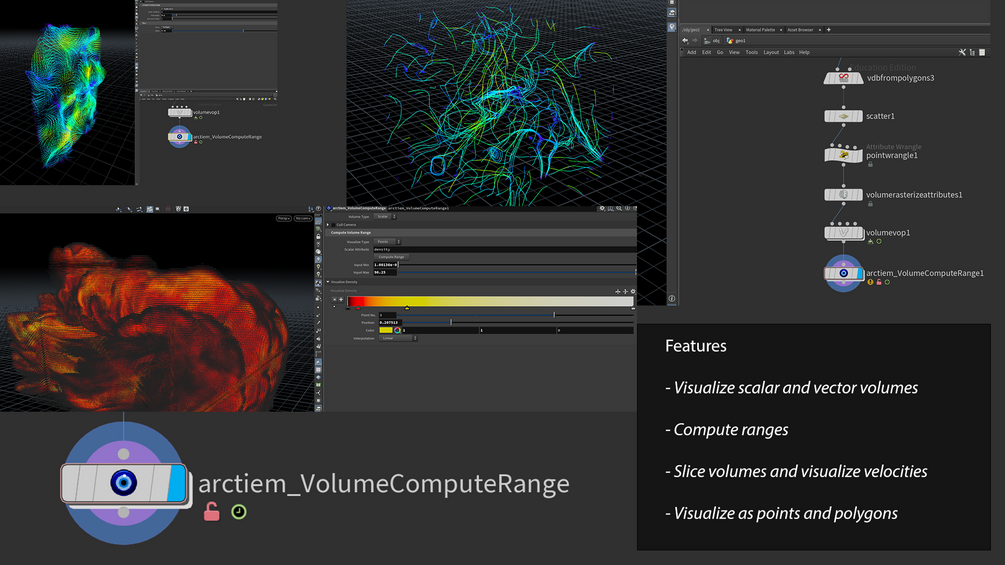Viewport: 1005px width, 565px height.
Task: Click the Compute Range button
Action: (x=391, y=257)
